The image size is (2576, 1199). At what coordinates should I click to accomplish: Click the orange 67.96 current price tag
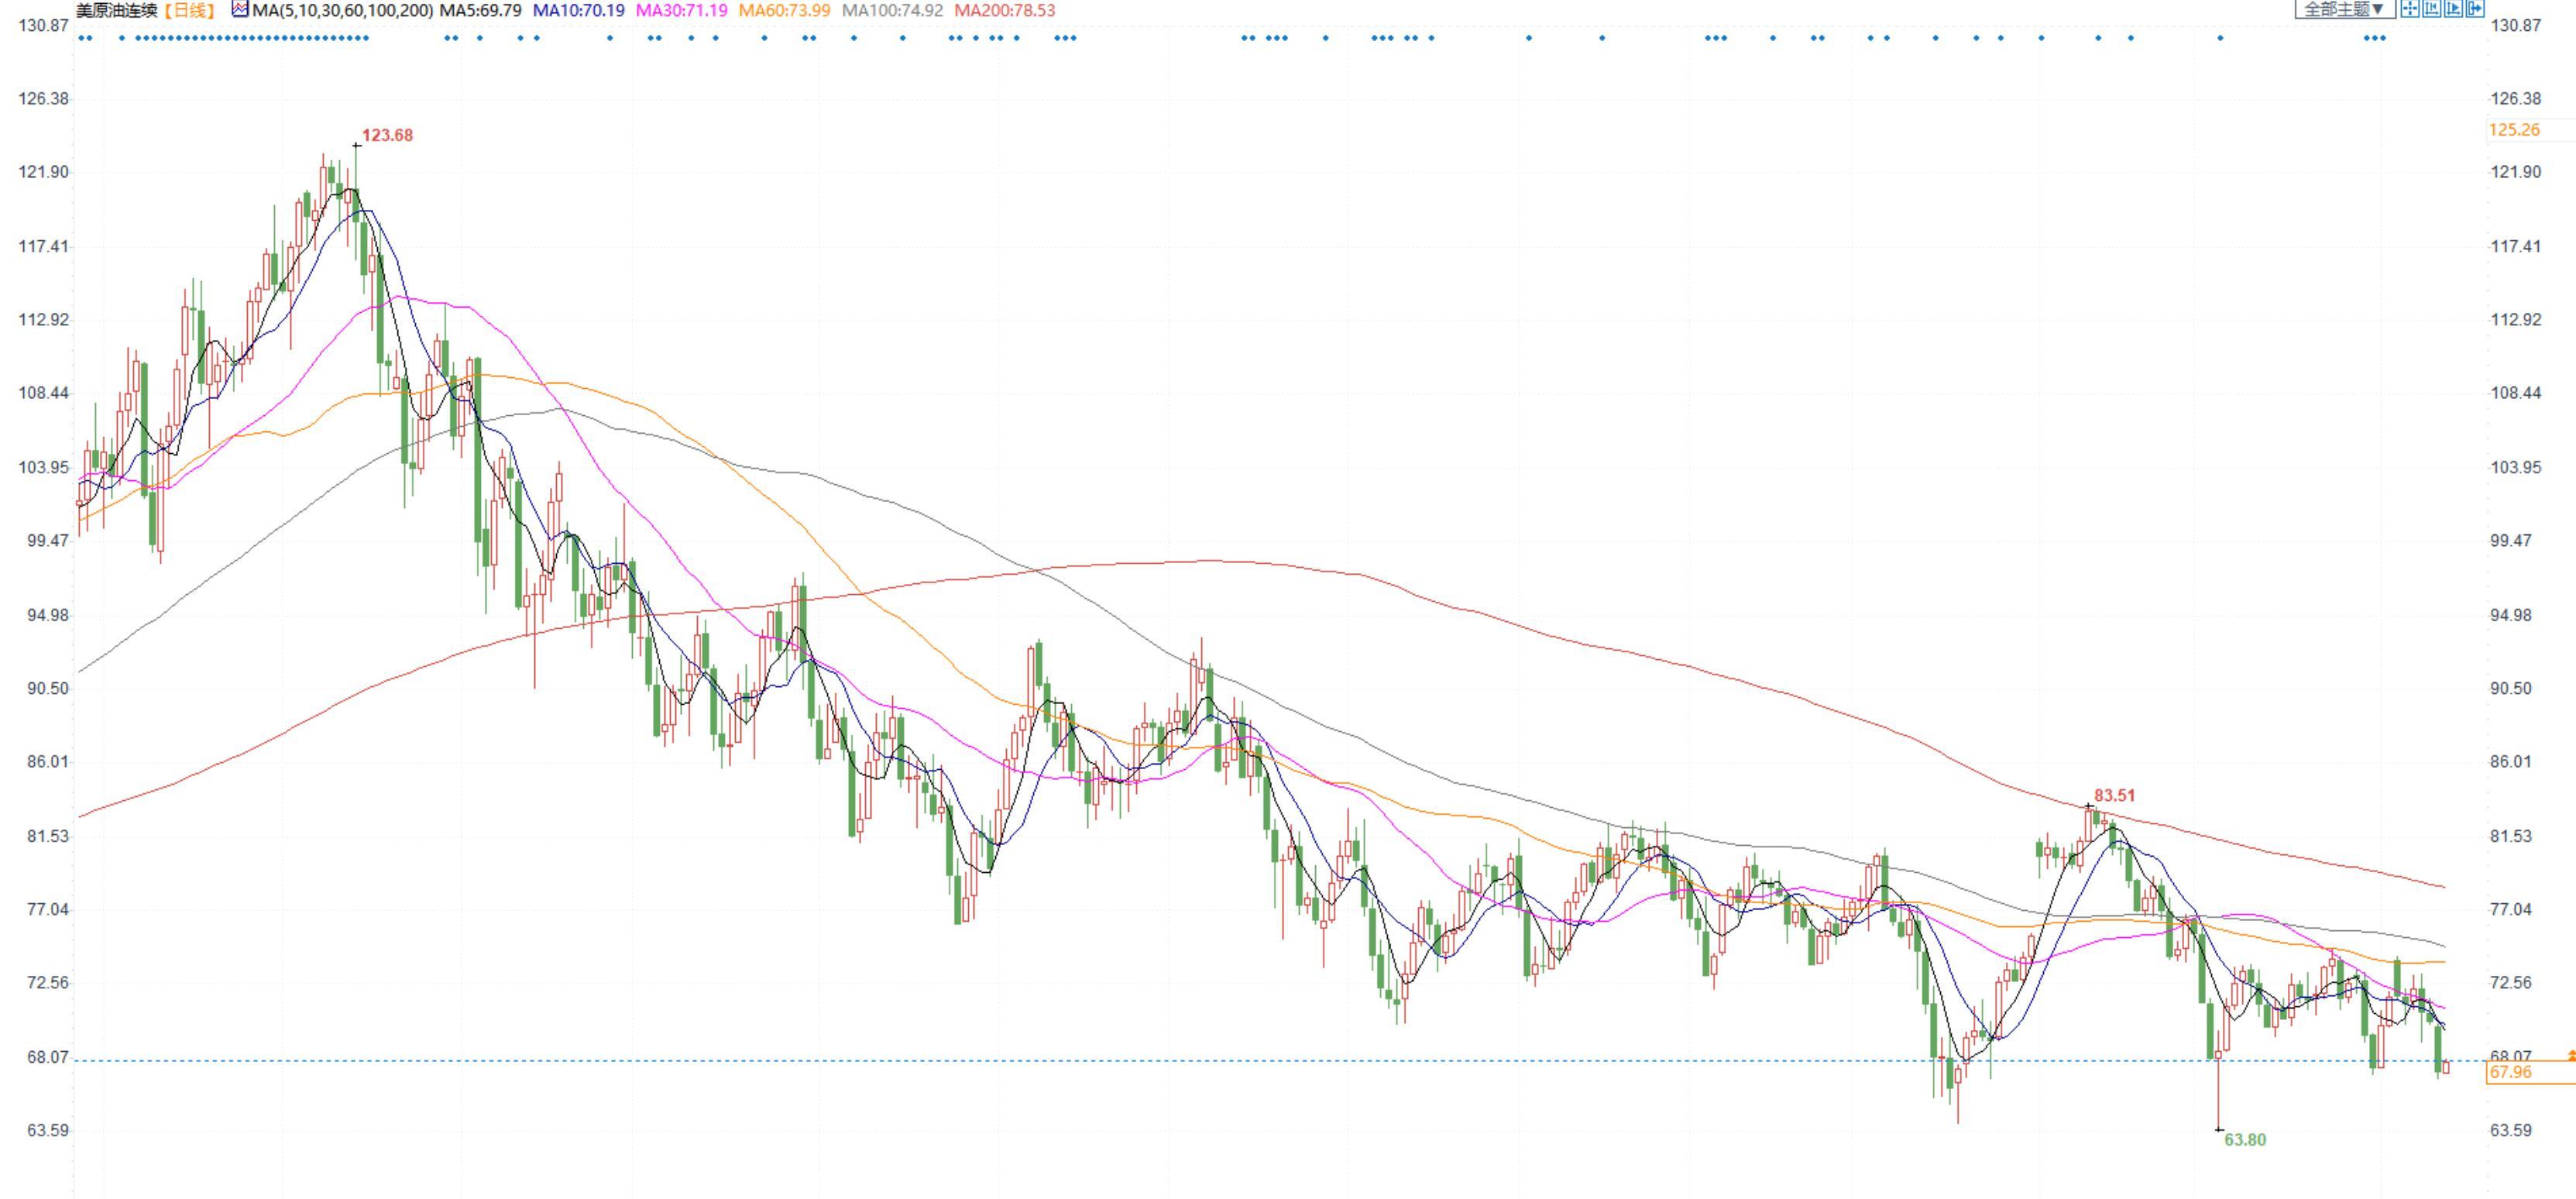[x=2510, y=1072]
